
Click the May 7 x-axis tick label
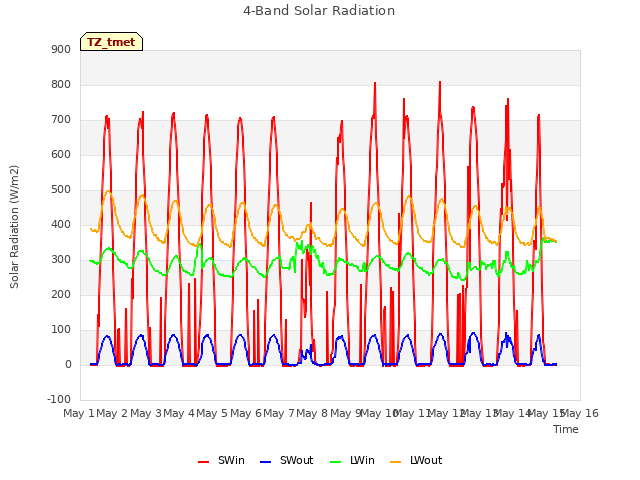(279, 413)
